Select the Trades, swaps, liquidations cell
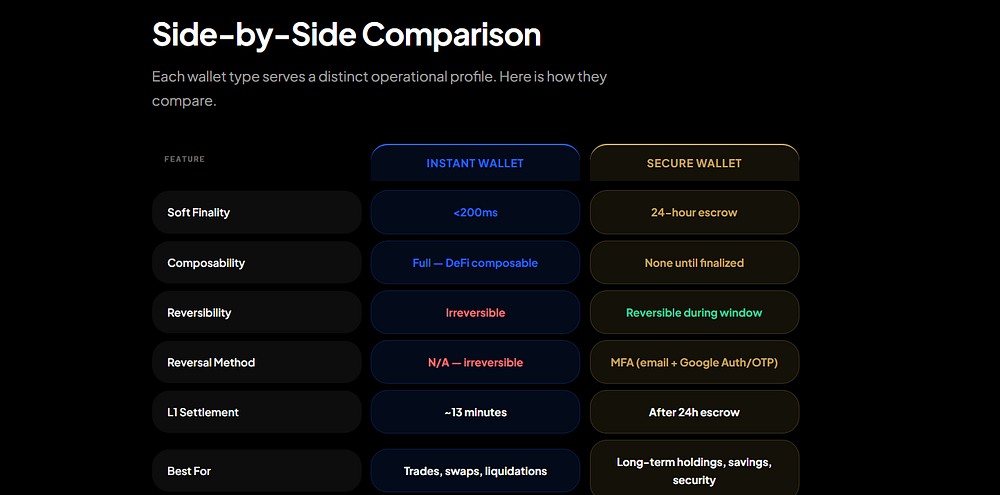This screenshot has width=1000, height=495. (475, 470)
